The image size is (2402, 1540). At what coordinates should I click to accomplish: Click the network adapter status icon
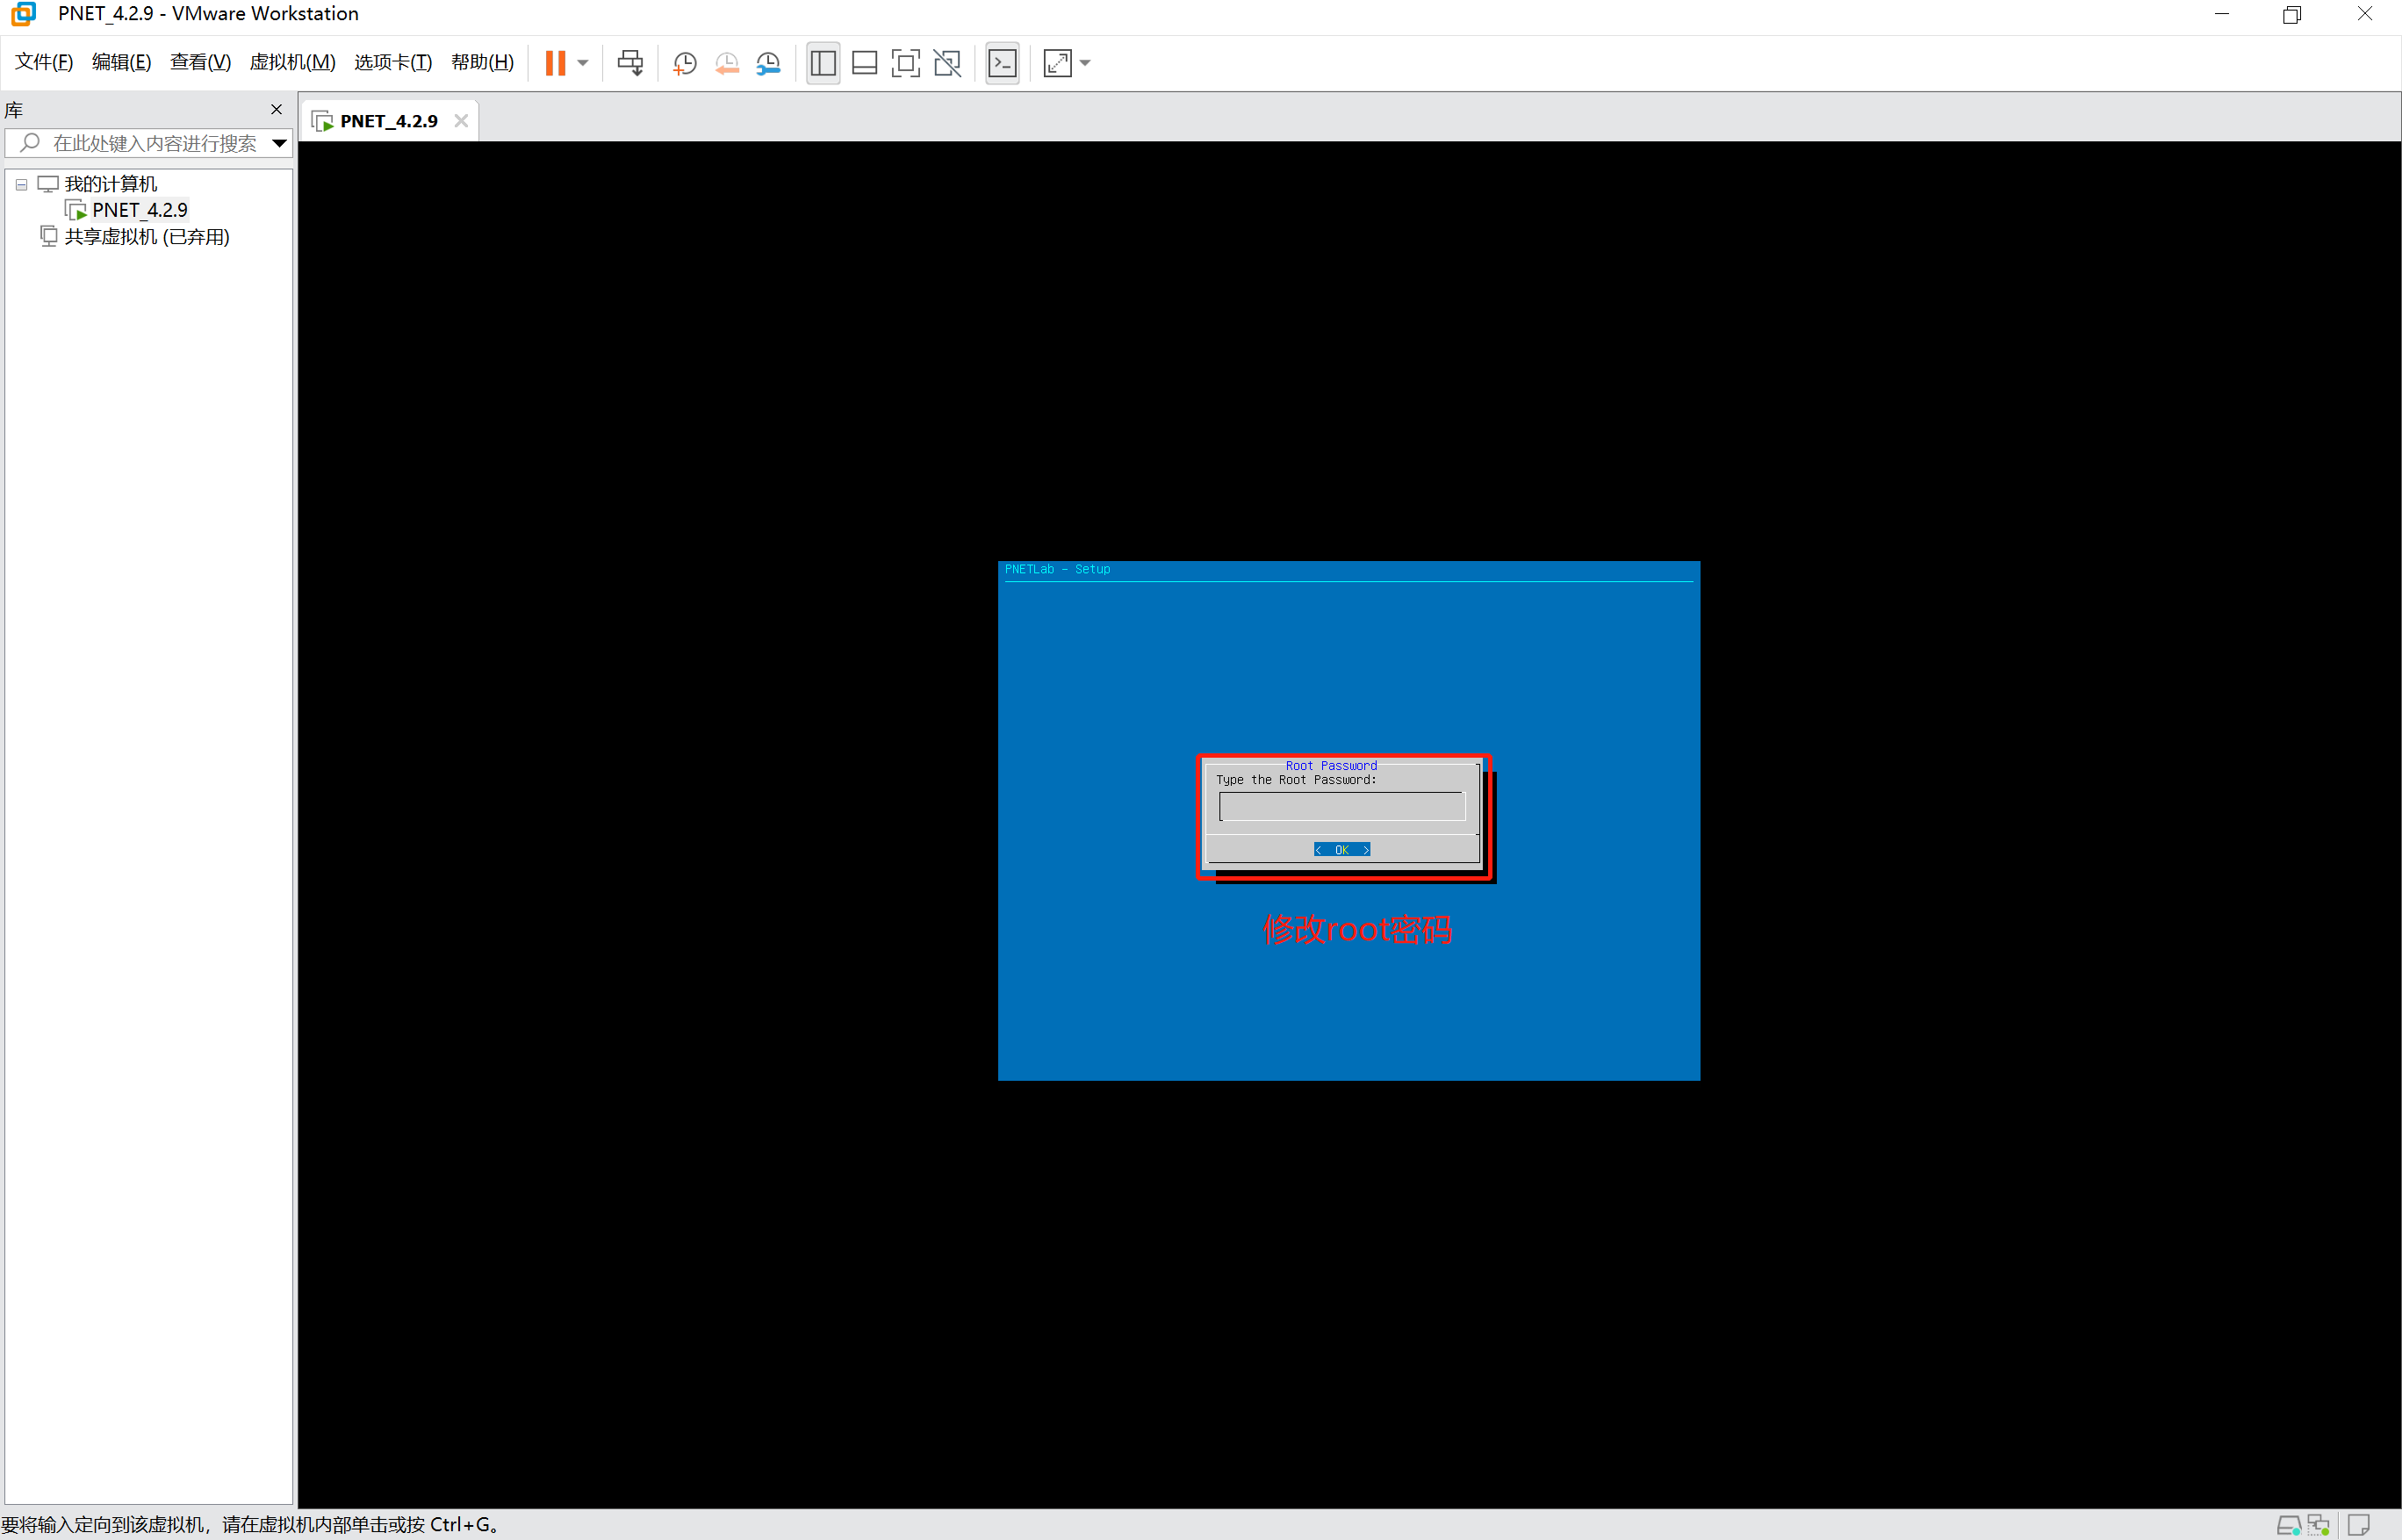(x=2319, y=1525)
